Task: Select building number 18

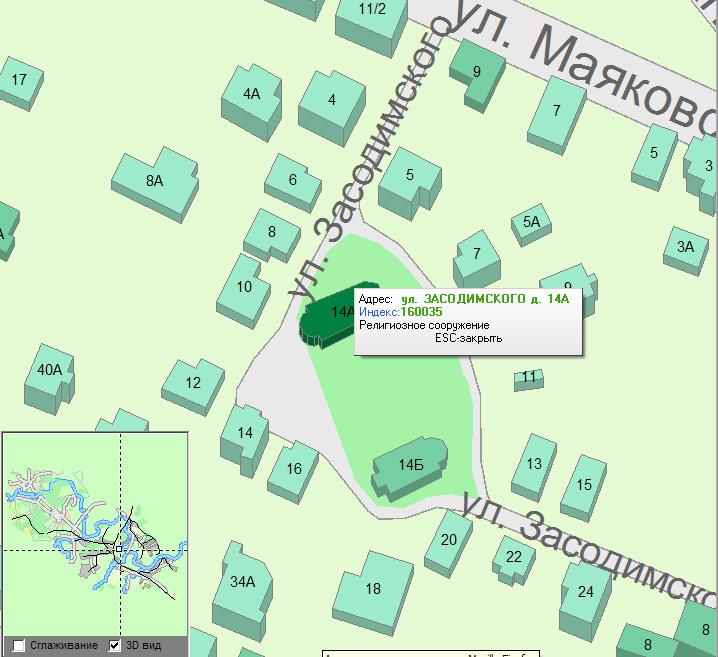Action: point(373,589)
